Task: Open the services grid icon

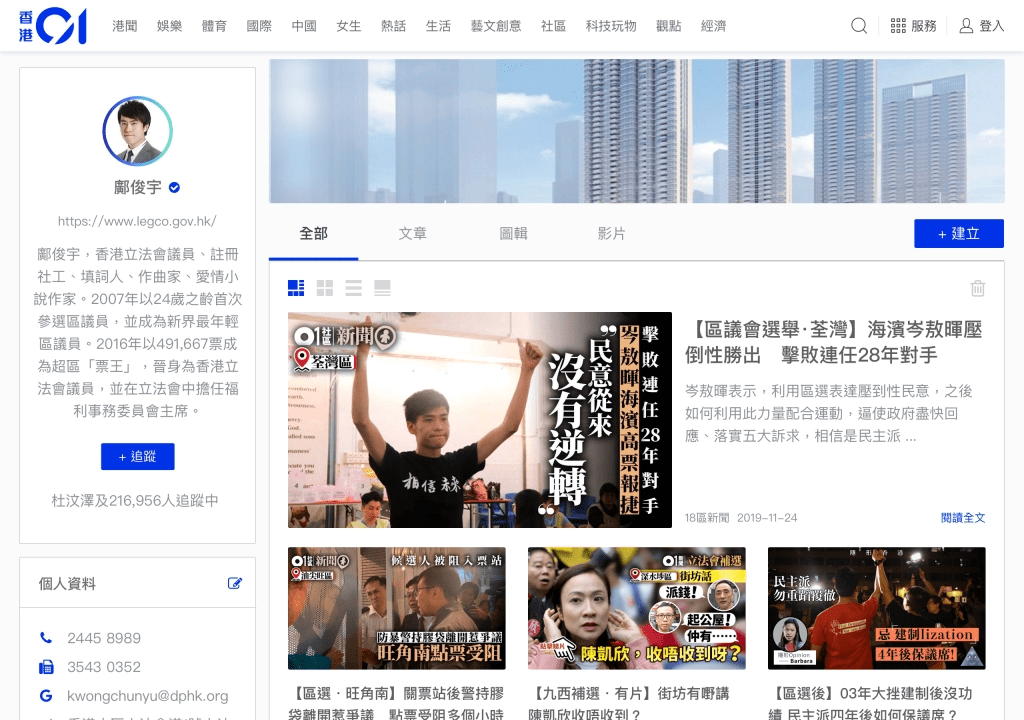Action: click(x=898, y=25)
